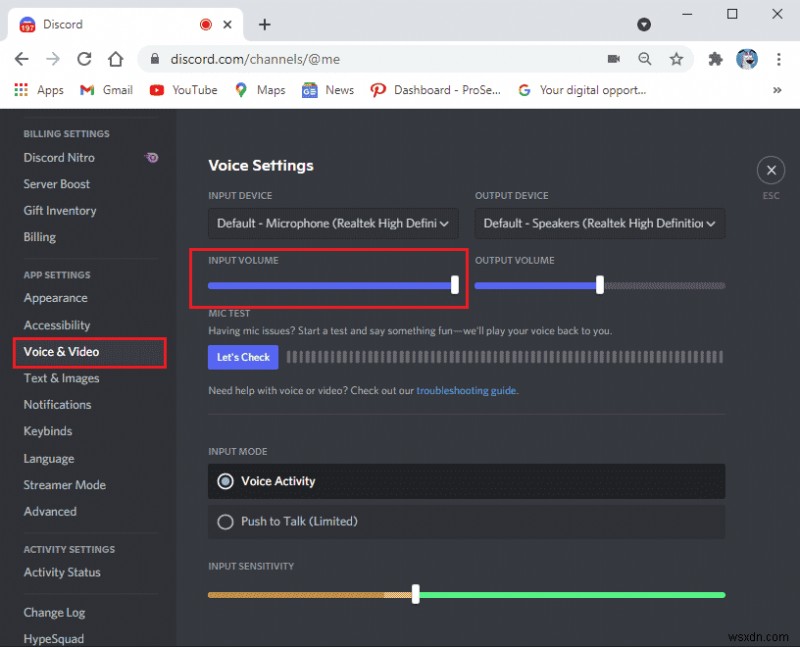The height and width of the screenshot is (647, 800).
Task: Adjust the Input Sensitivity slider handle
Action: [x=415, y=594]
